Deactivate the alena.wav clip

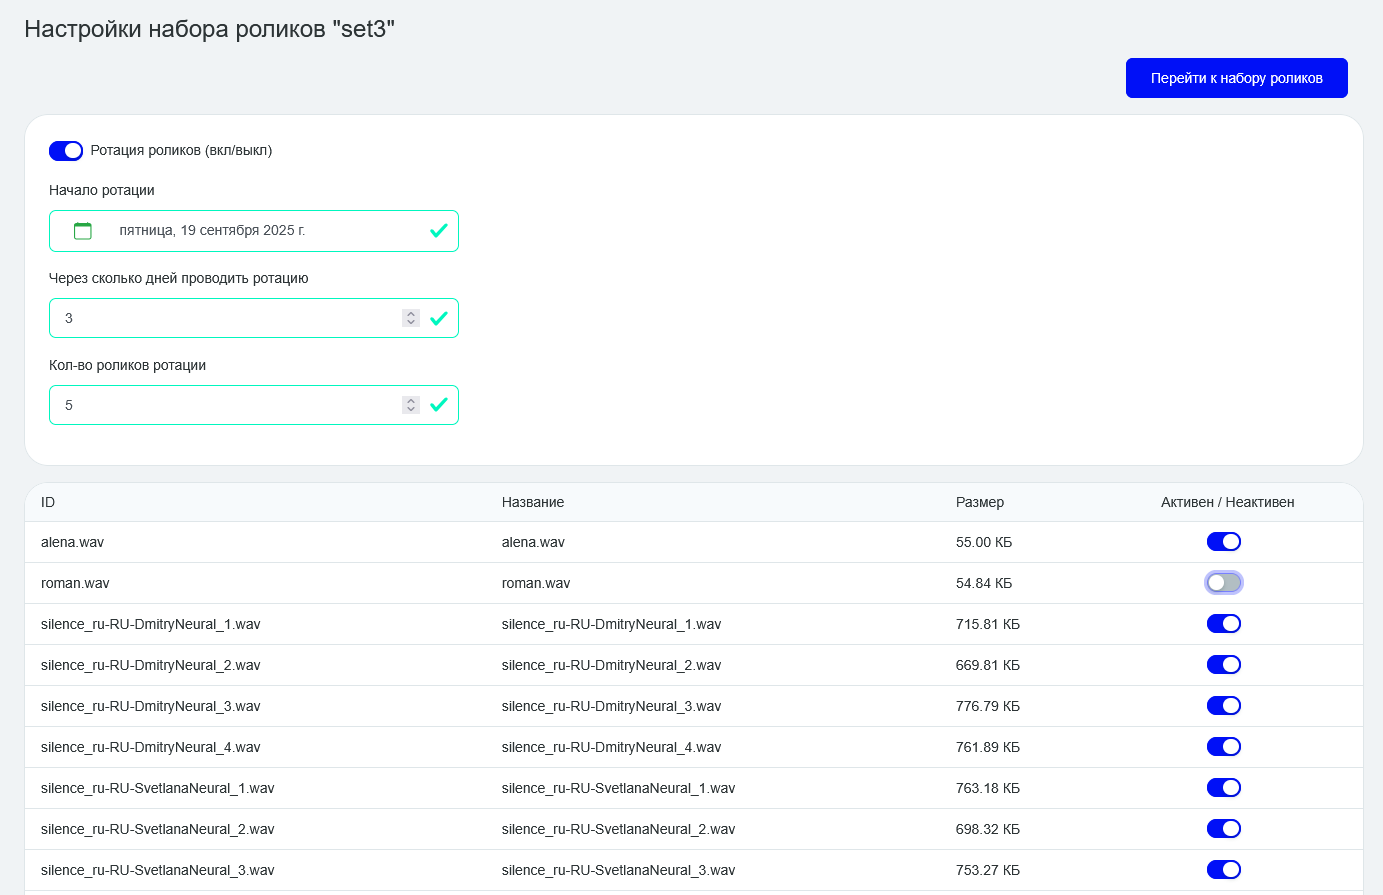click(x=1224, y=542)
